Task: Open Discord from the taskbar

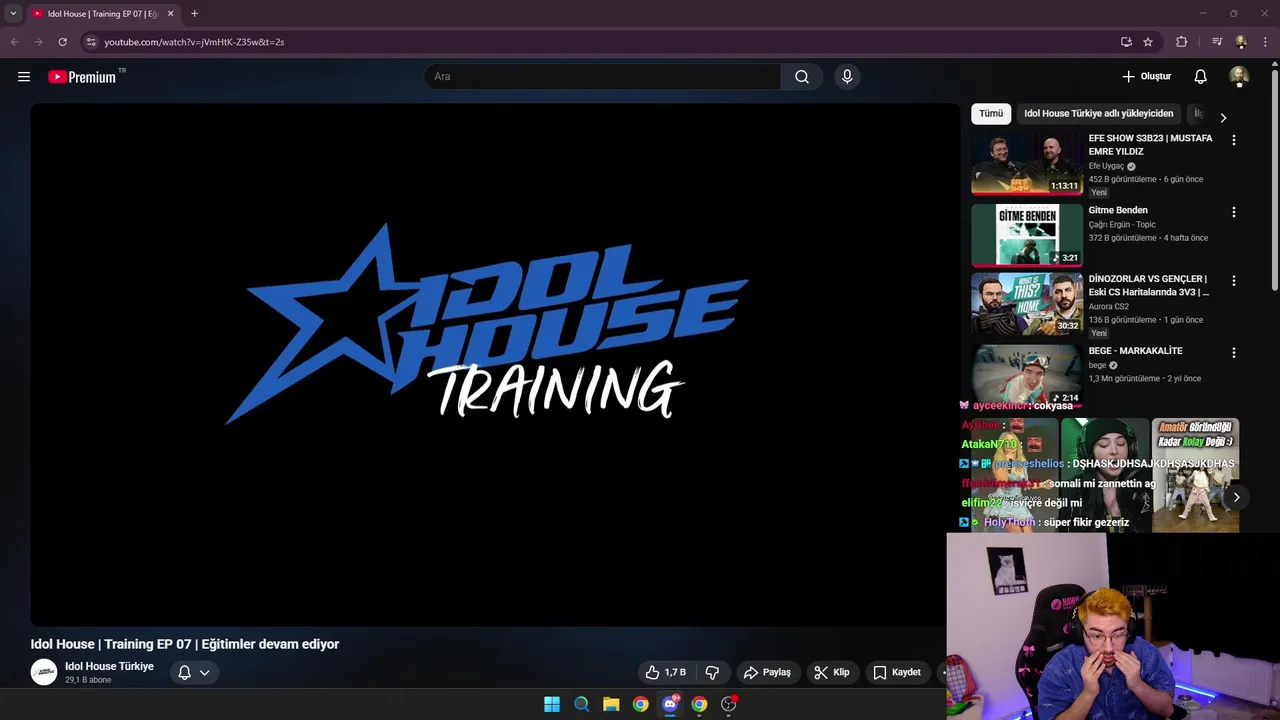Action: click(x=670, y=704)
